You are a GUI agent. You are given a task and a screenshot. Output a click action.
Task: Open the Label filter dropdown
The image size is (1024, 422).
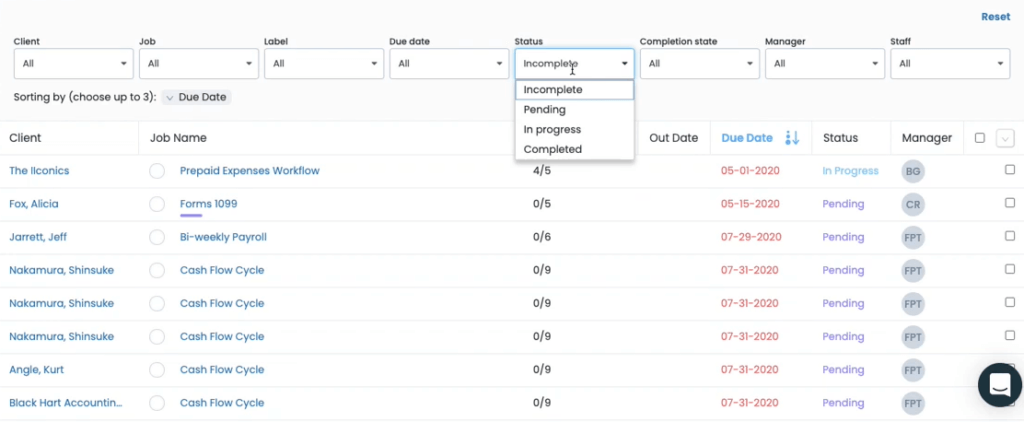pyautogui.click(x=324, y=63)
